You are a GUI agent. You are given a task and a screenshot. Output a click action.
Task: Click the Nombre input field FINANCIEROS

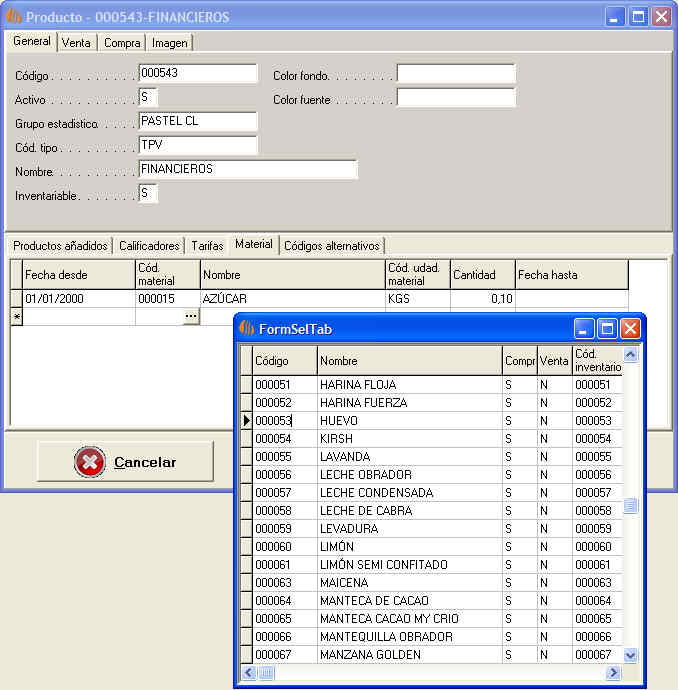[247, 170]
